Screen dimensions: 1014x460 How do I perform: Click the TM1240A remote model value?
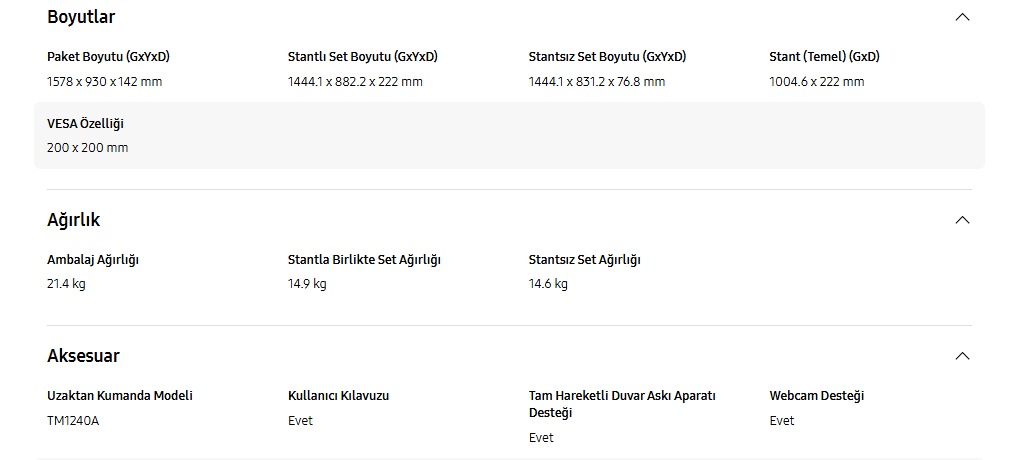click(x=73, y=421)
